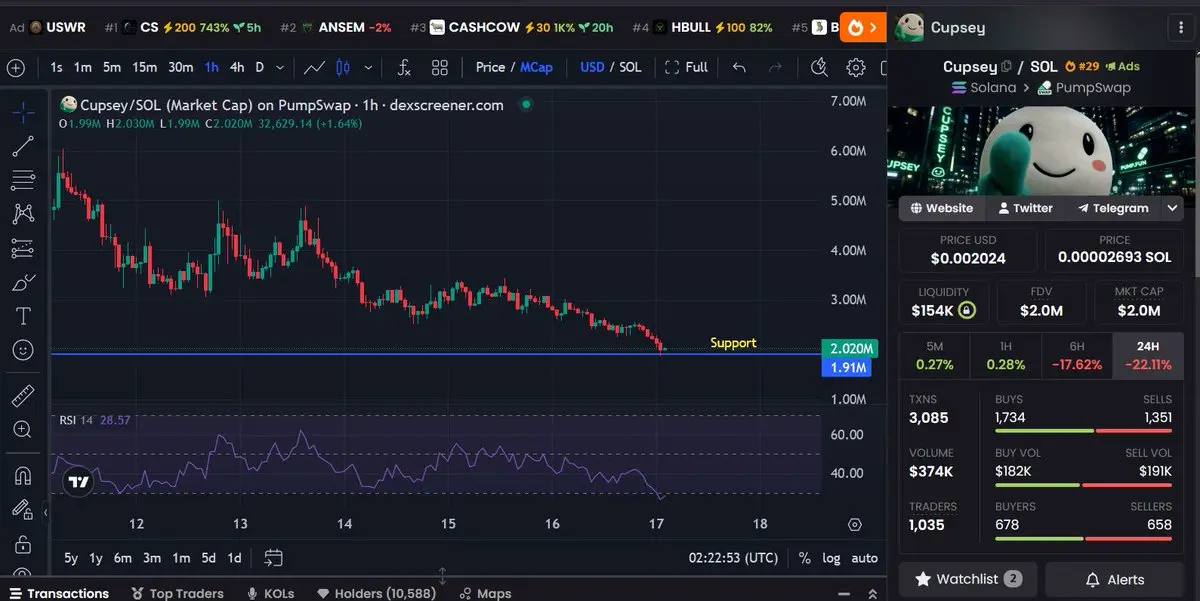Undo the last chart action
The image size is (1200, 601).
pyautogui.click(x=739, y=67)
